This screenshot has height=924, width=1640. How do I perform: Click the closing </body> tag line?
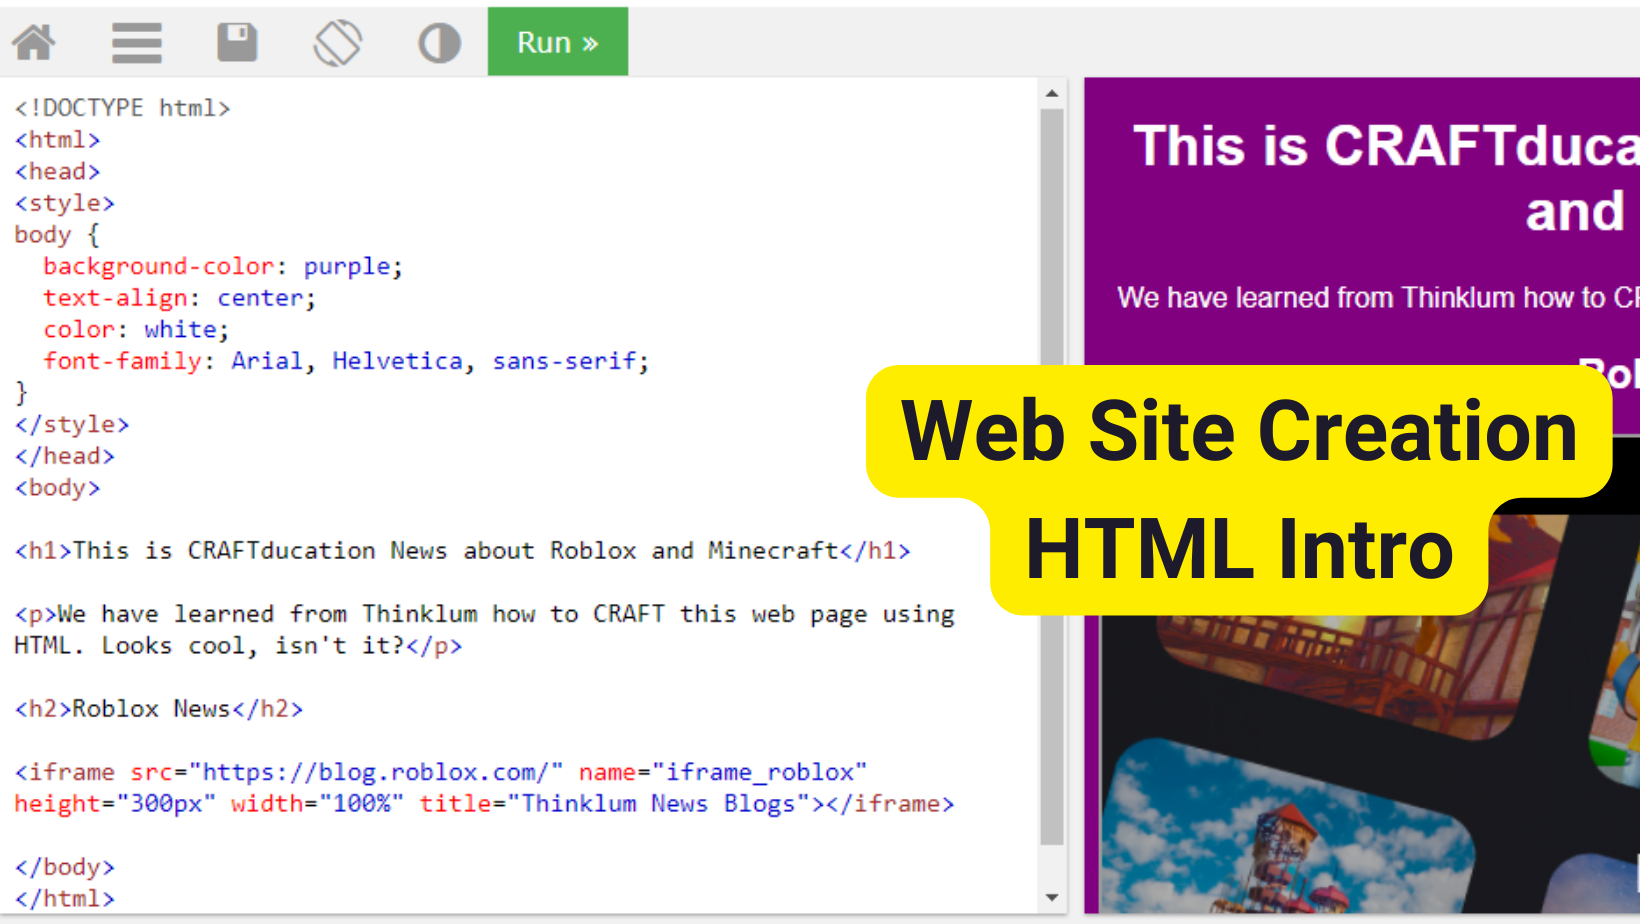[x=65, y=867]
